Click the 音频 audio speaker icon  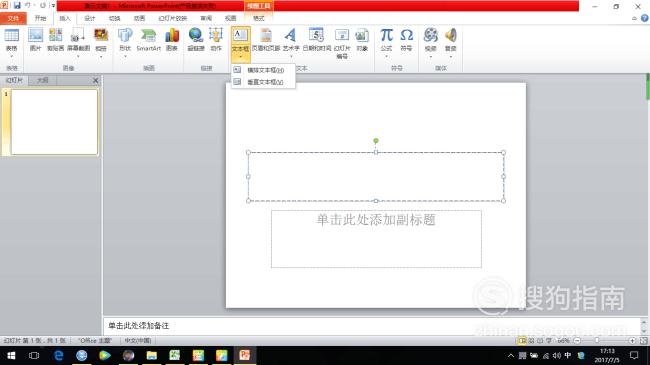coord(451,35)
